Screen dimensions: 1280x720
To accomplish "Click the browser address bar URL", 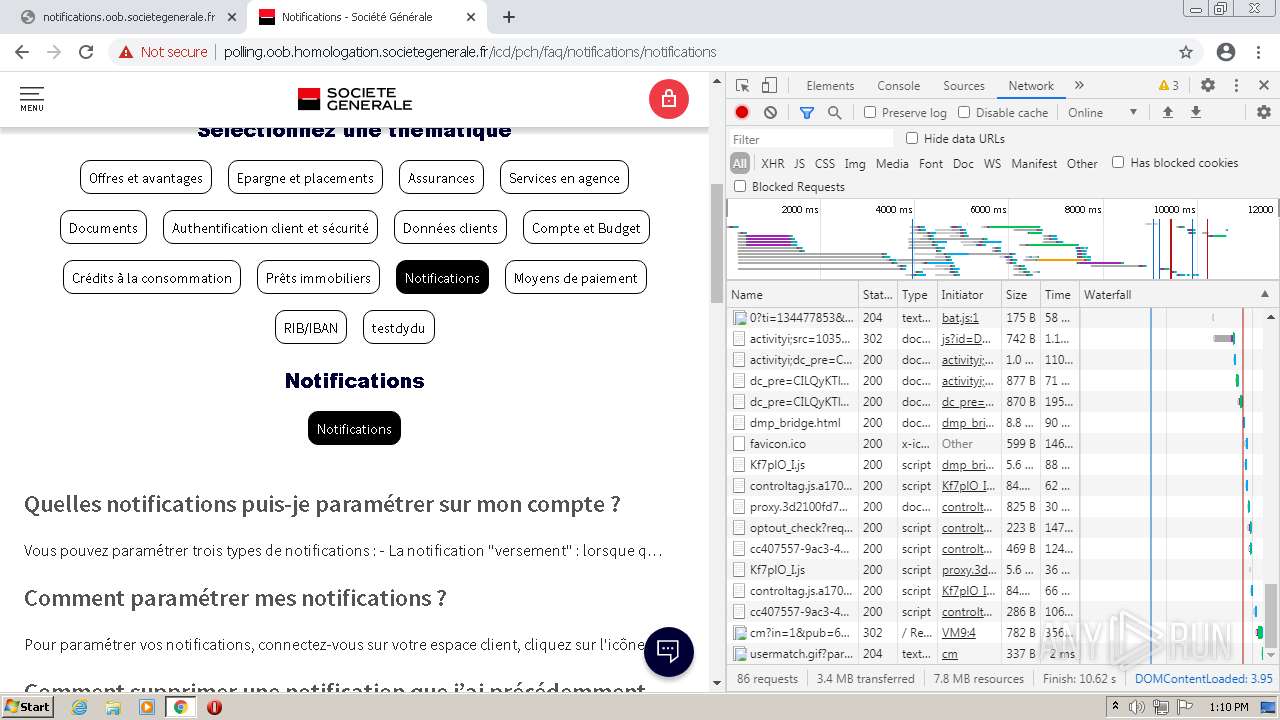I will (x=470, y=52).
